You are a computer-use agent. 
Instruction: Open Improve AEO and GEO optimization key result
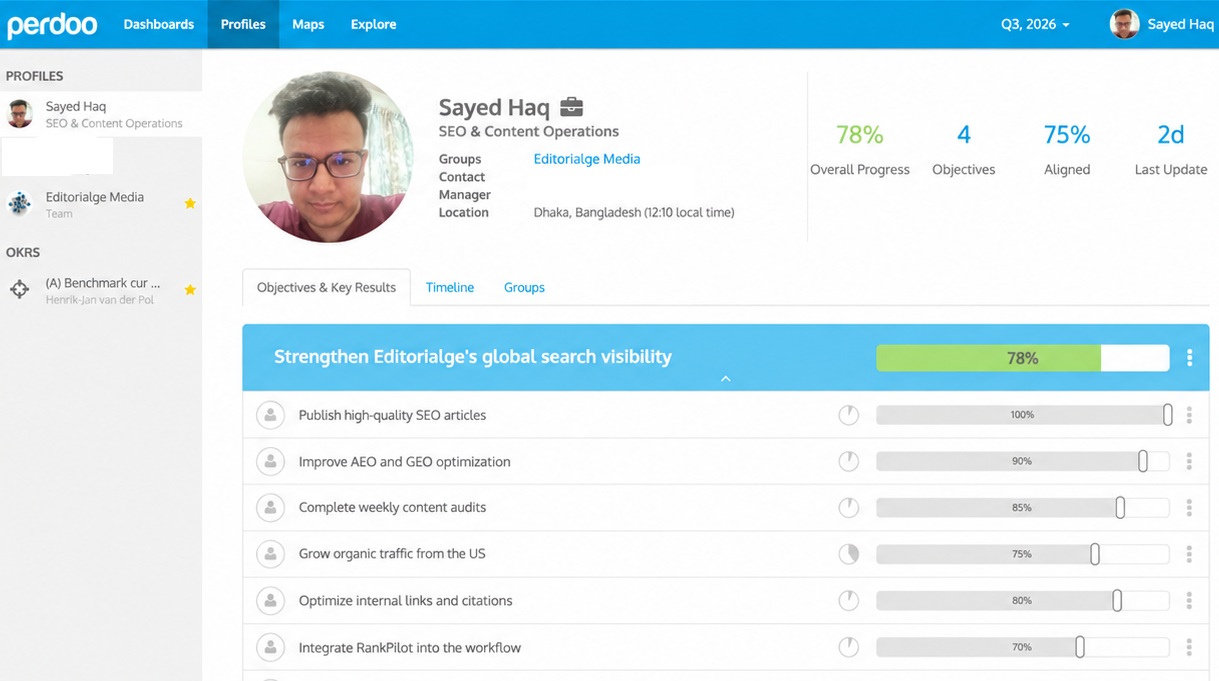(x=404, y=462)
